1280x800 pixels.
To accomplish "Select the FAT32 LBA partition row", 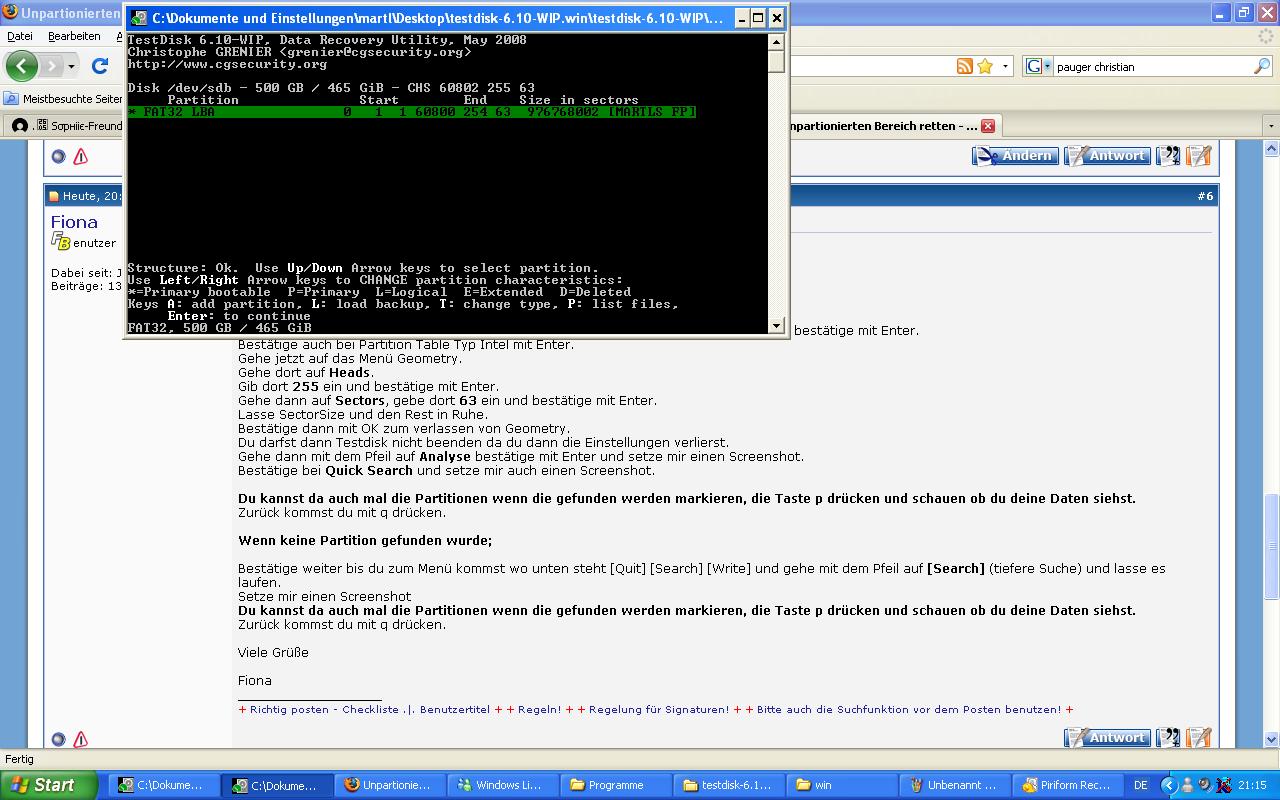I will coord(411,112).
